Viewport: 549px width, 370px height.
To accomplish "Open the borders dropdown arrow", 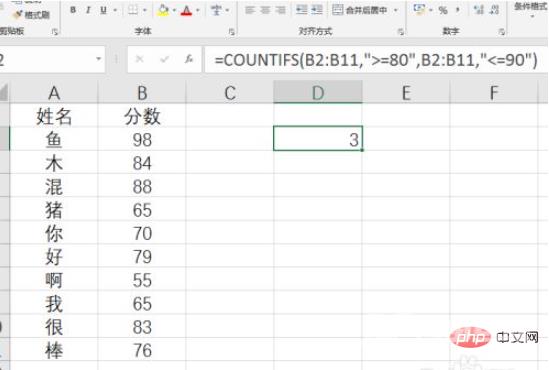I will click(x=145, y=11).
